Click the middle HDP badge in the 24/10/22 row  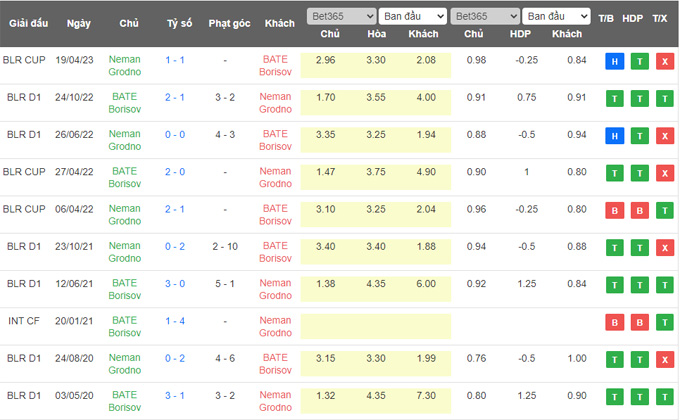pos(636,98)
